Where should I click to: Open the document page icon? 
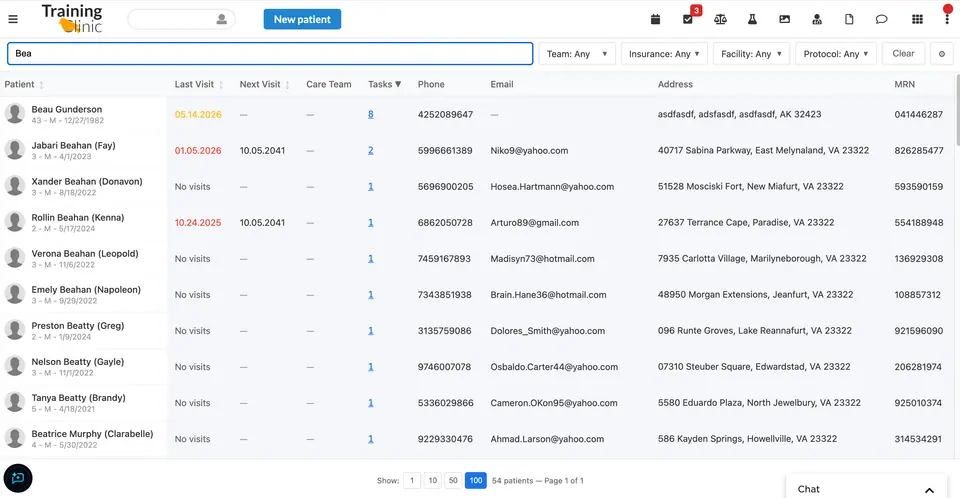[x=849, y=19]
